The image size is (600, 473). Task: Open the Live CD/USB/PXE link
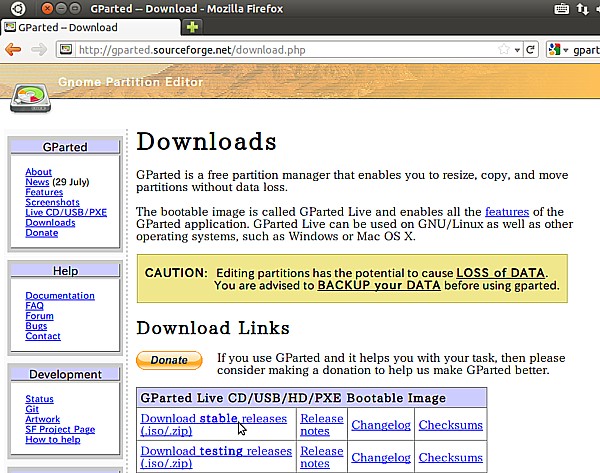(66, 212)
